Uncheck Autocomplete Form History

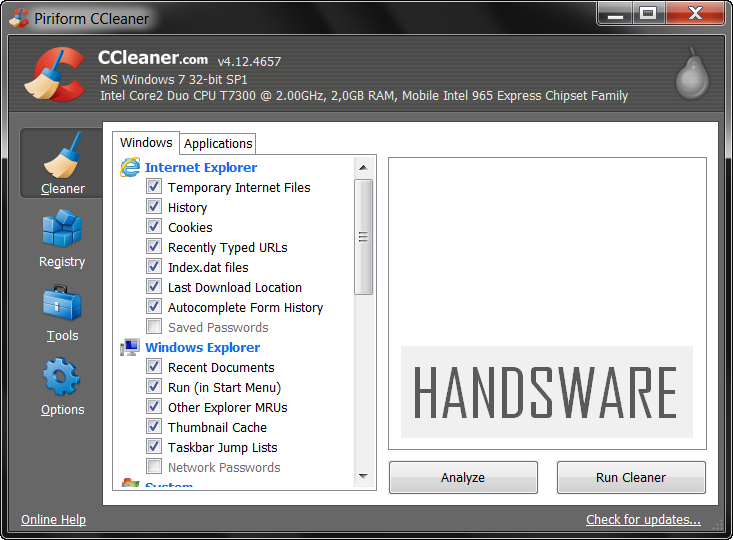coord(154,307)
